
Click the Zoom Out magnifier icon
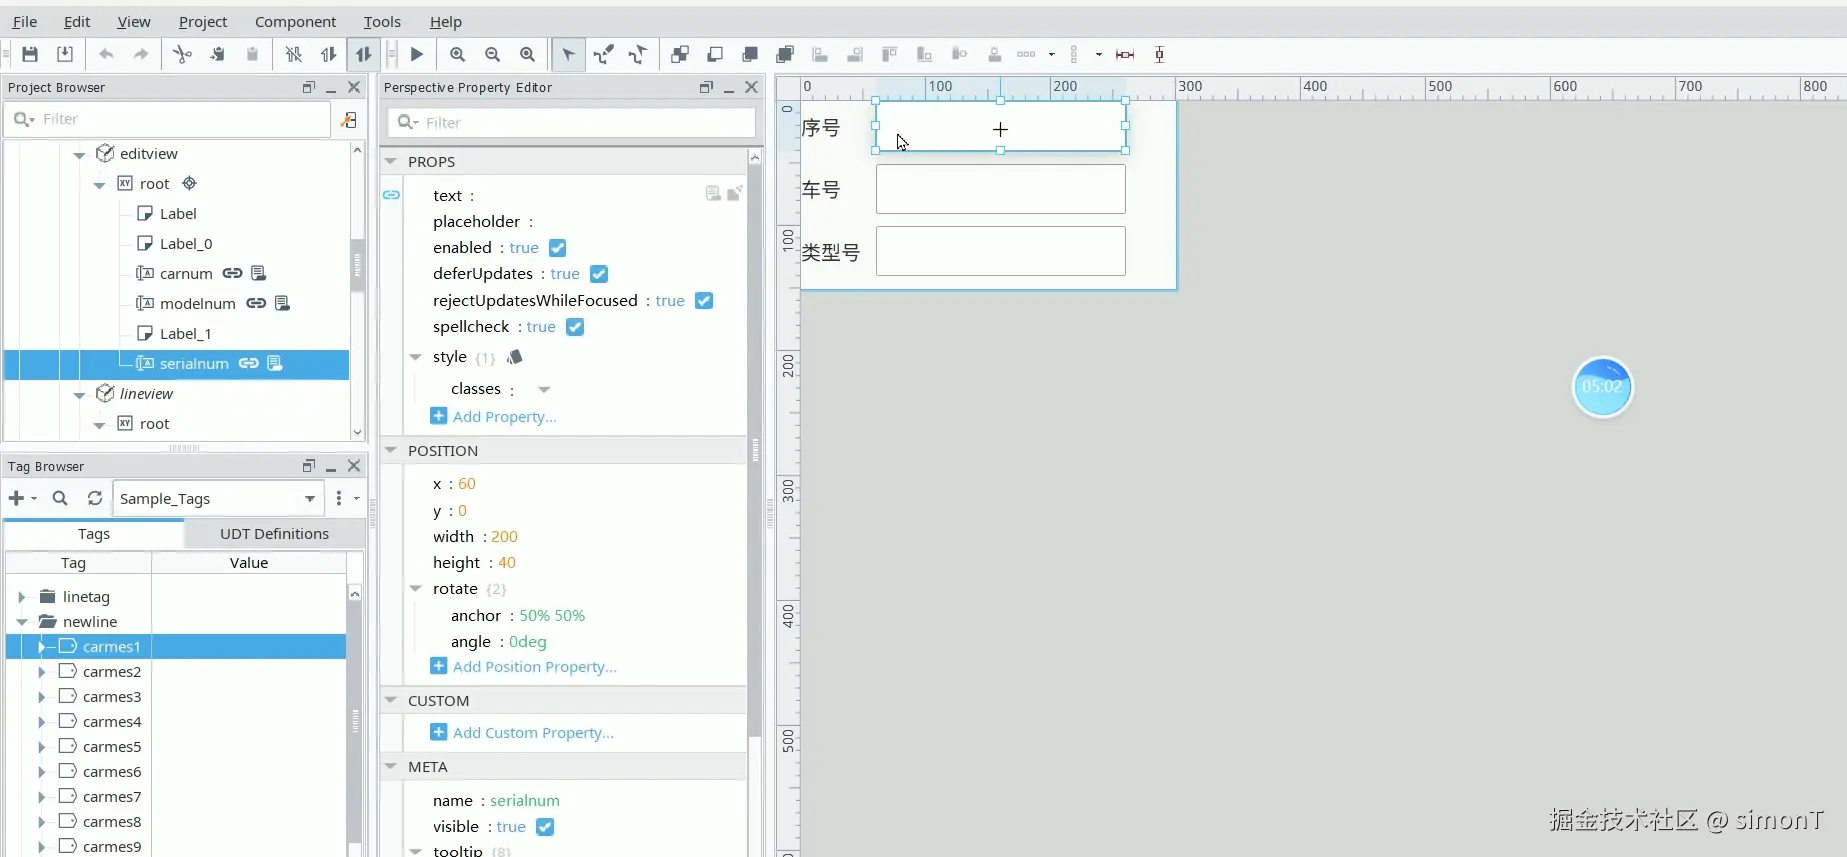(x=492, y=54)
